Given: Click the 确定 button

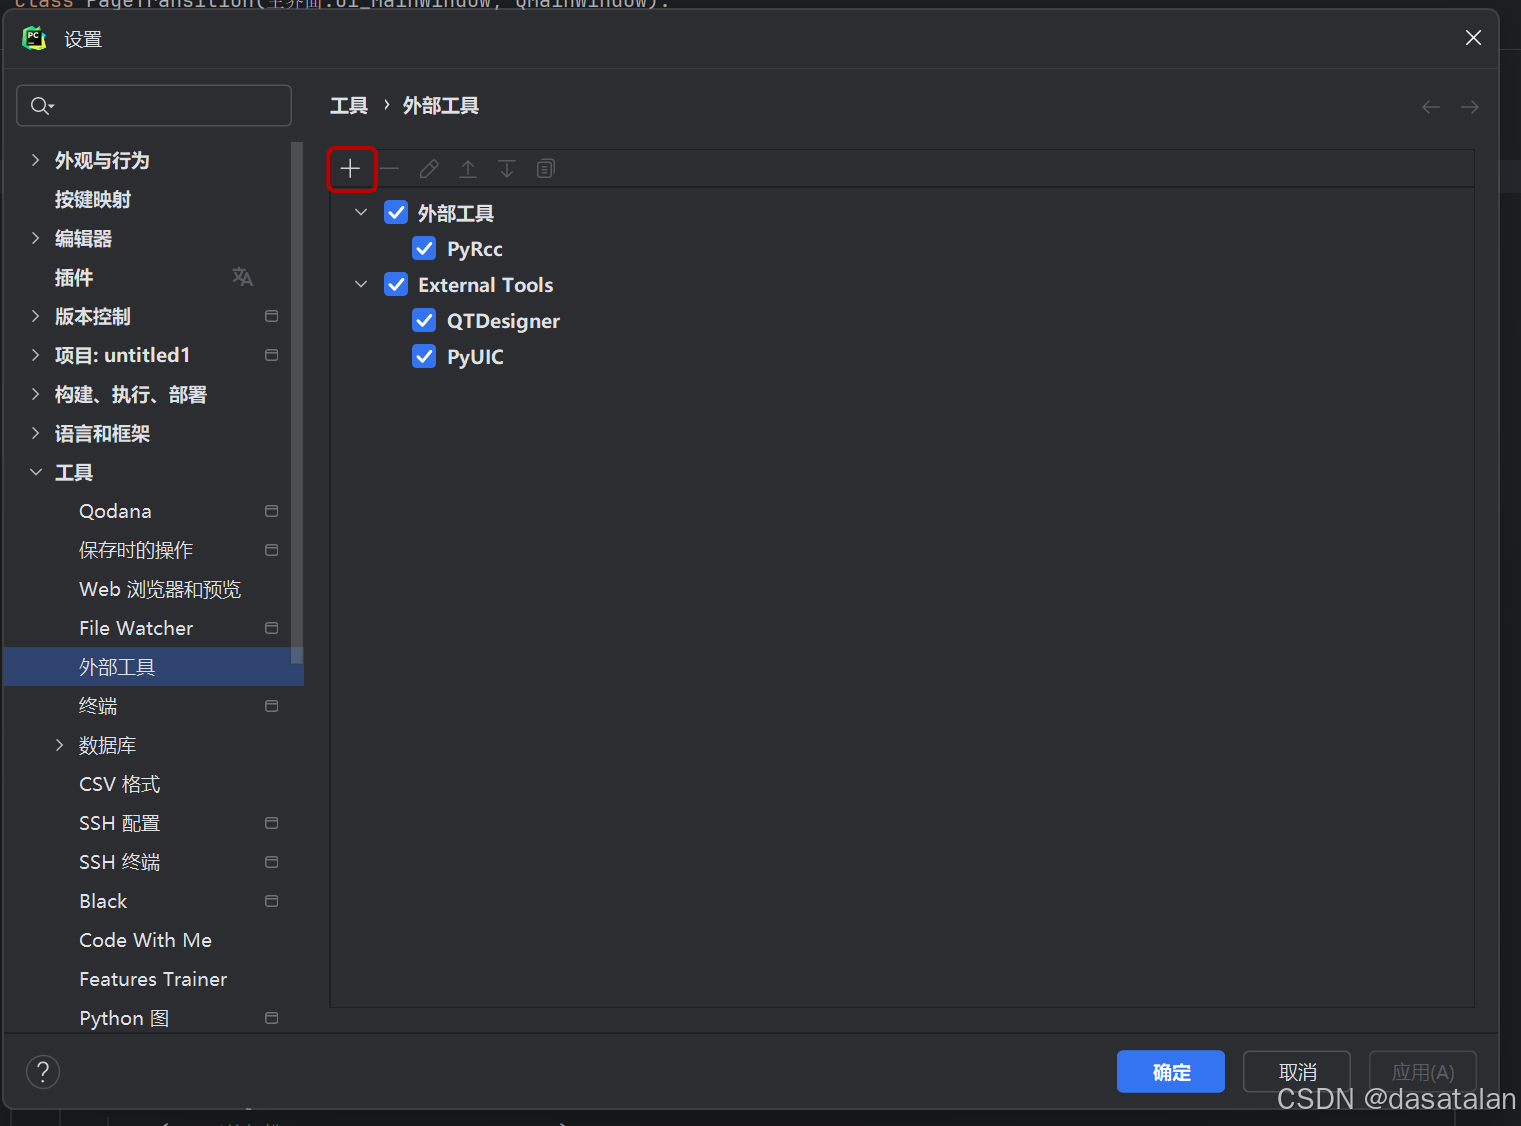Looking at the screenshot, I should pos(1170,1071).
